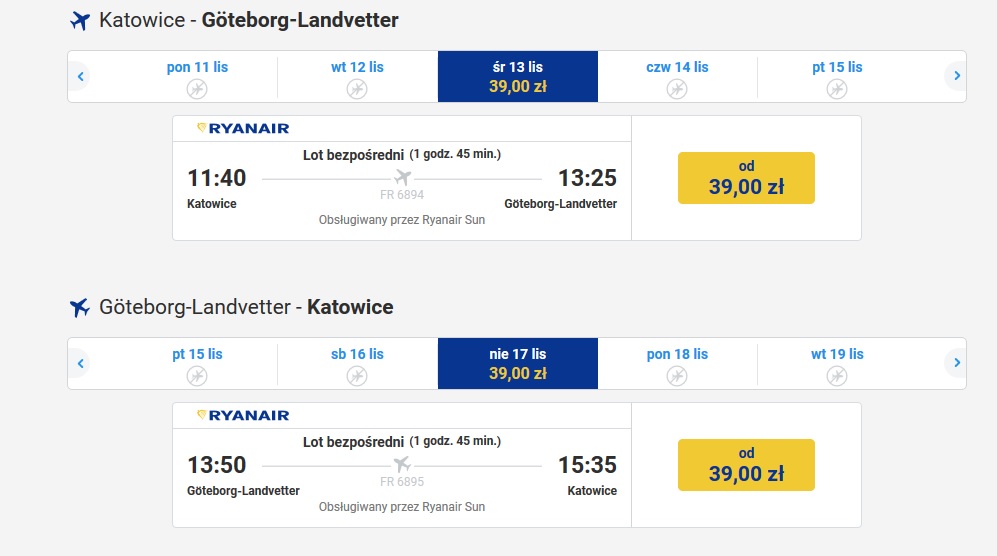Show earlier outbound dates with left chevron
The height and width of the screenshot is (556, 997).
(81, 76)
